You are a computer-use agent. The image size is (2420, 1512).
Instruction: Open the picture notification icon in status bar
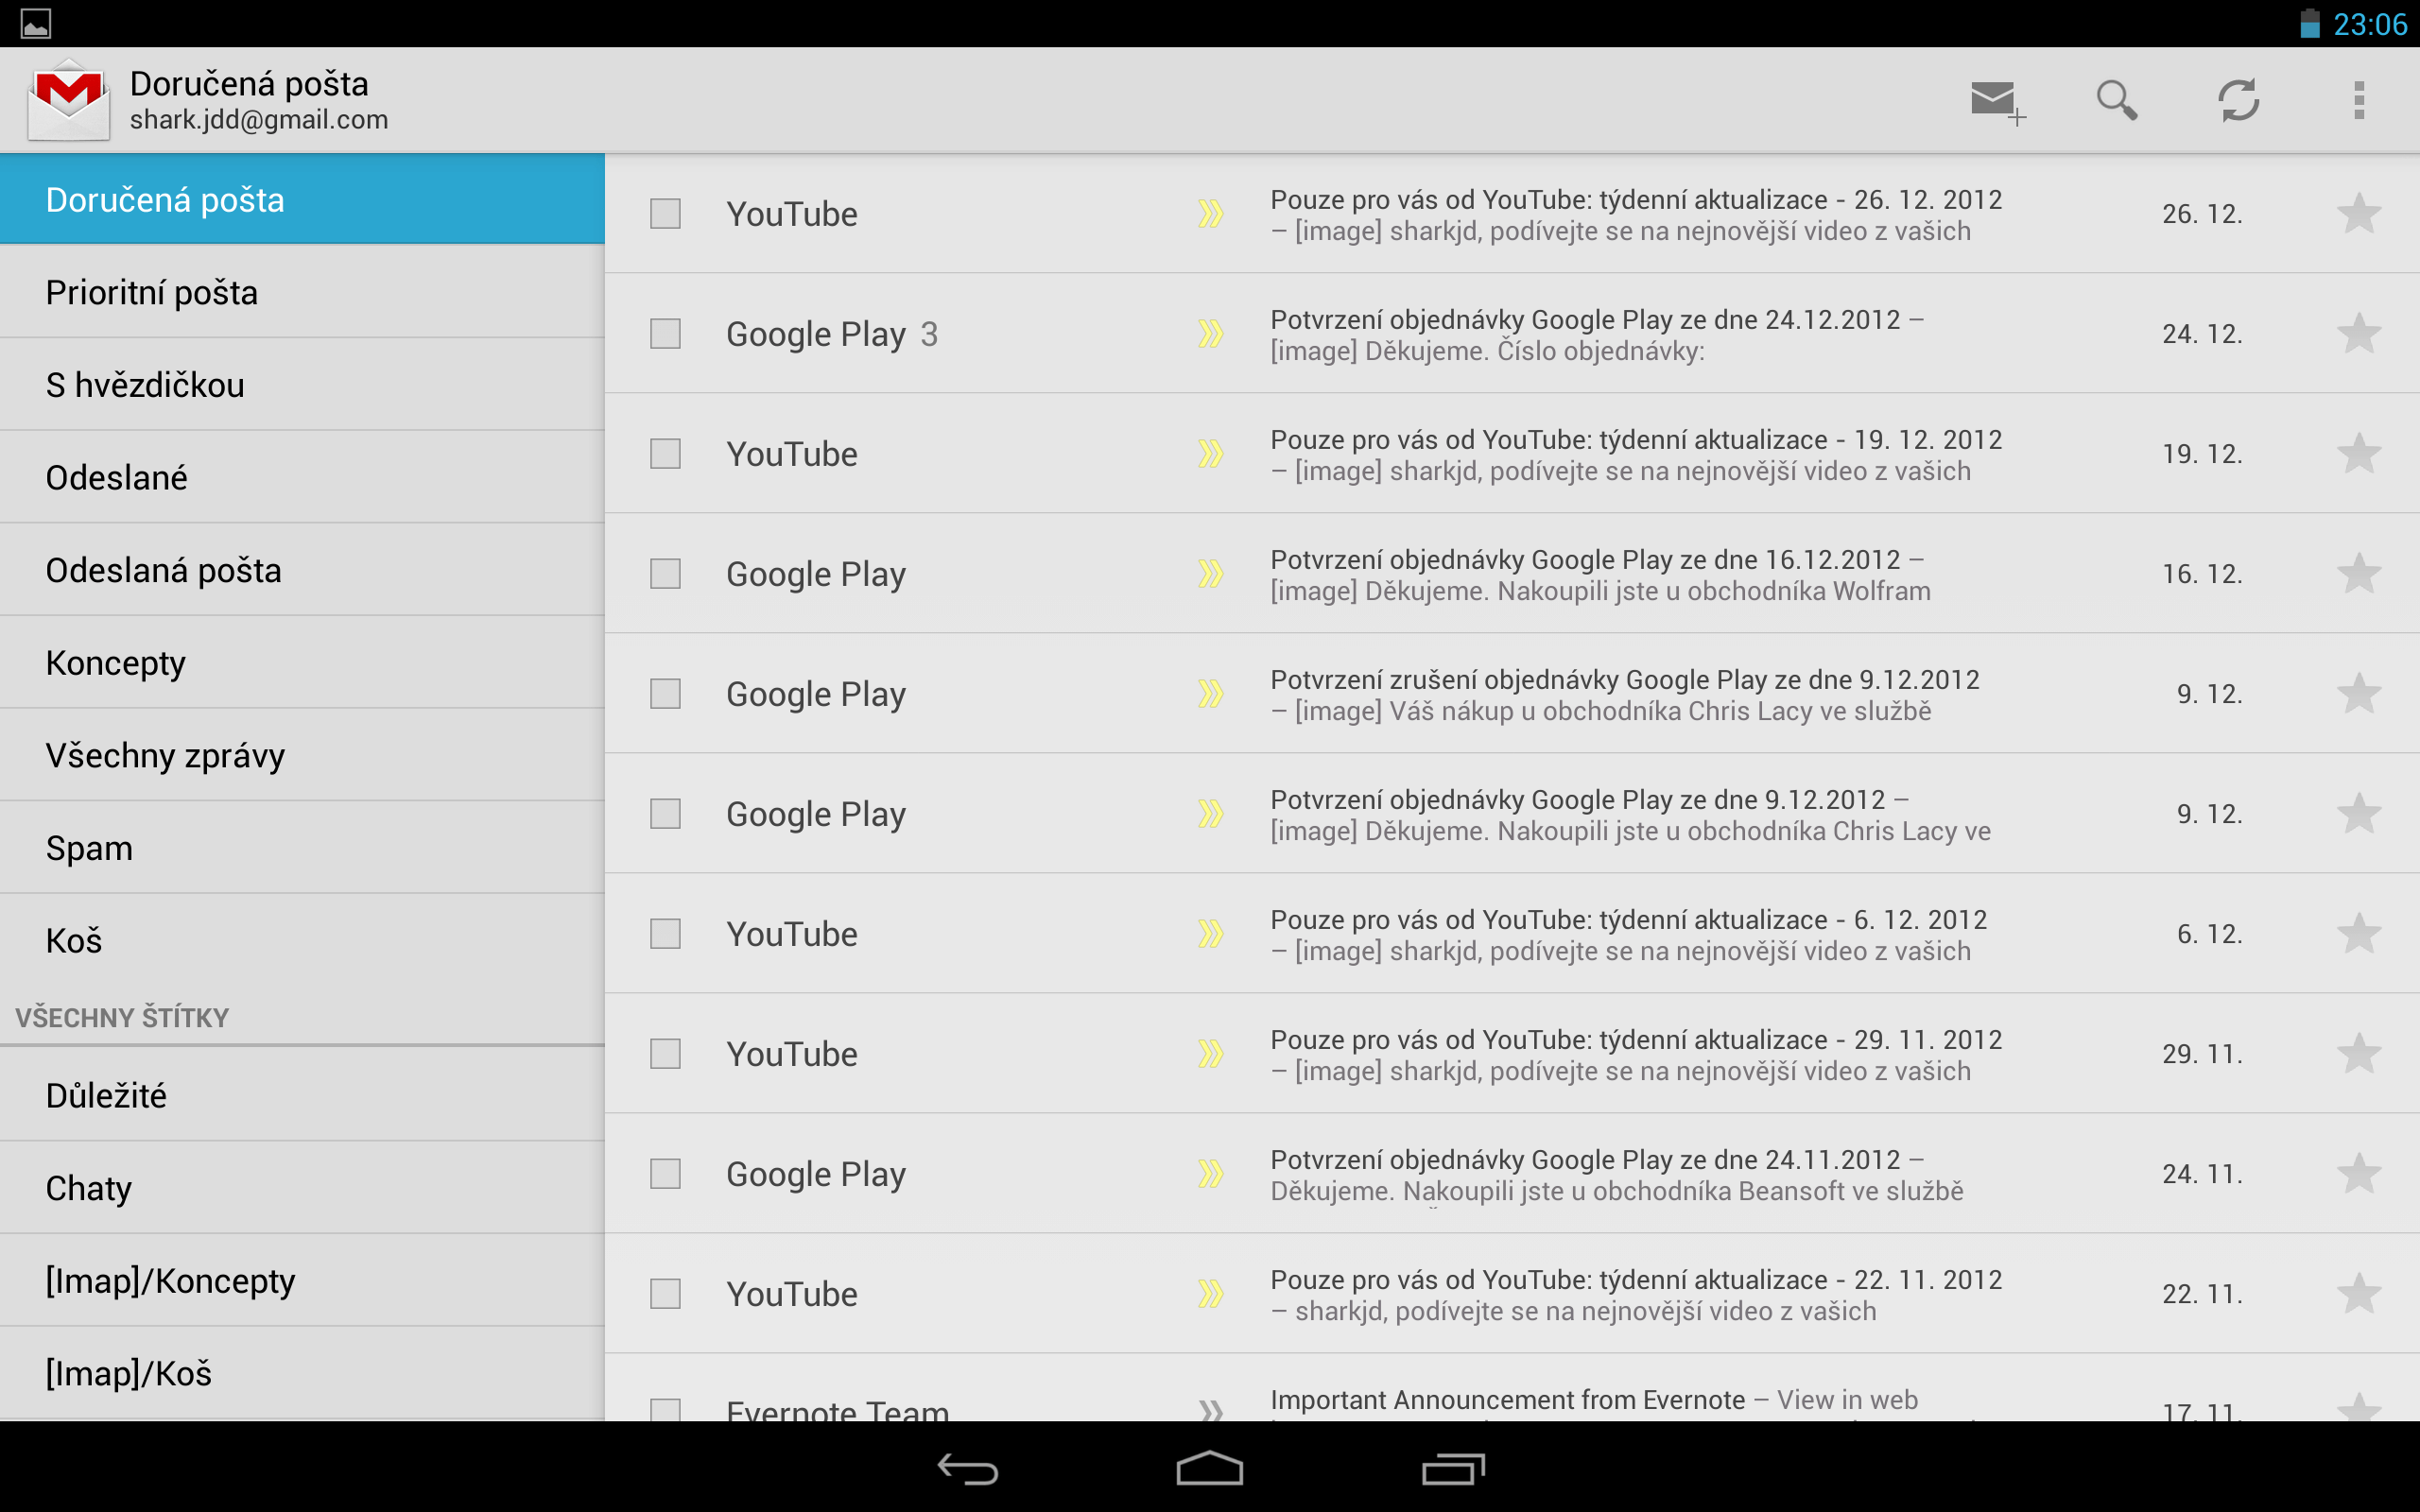tap(35, 24)
